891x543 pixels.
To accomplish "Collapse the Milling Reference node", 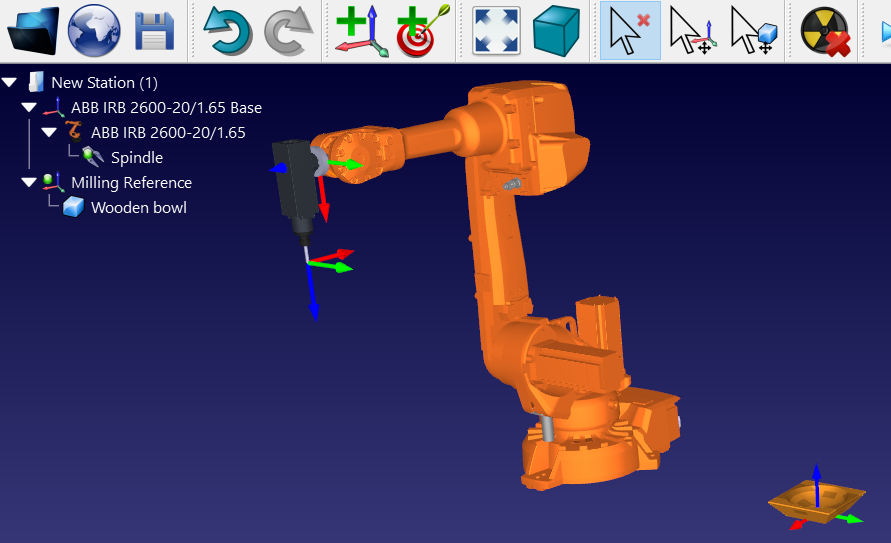I will point(29,182).
